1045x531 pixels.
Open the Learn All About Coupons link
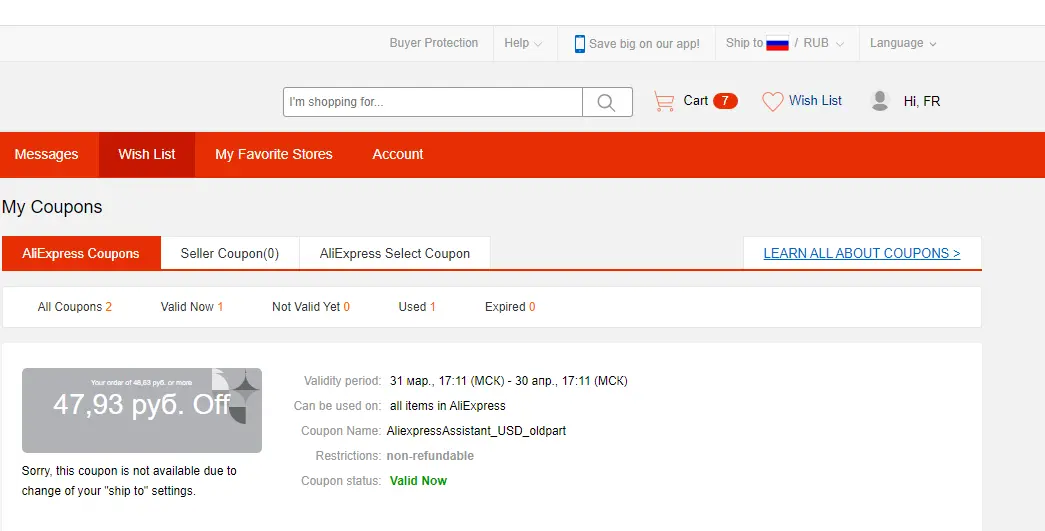click(x=862, y=253)
